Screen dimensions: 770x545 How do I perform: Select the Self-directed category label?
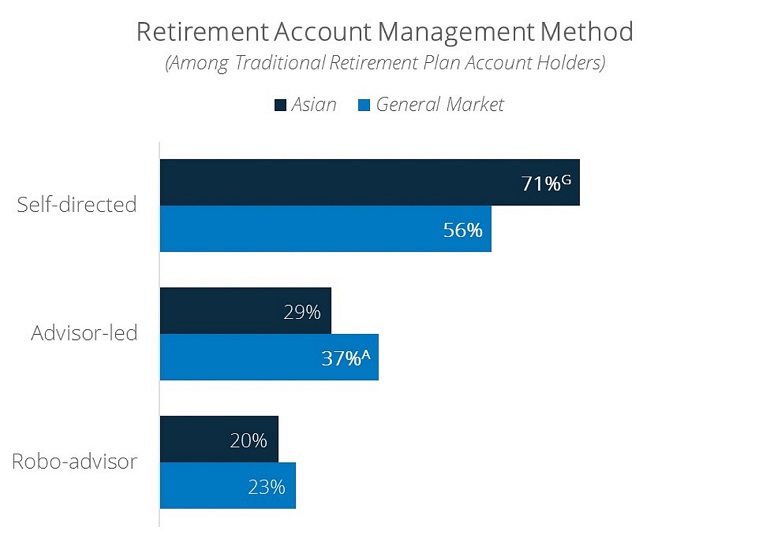[77, 205]
